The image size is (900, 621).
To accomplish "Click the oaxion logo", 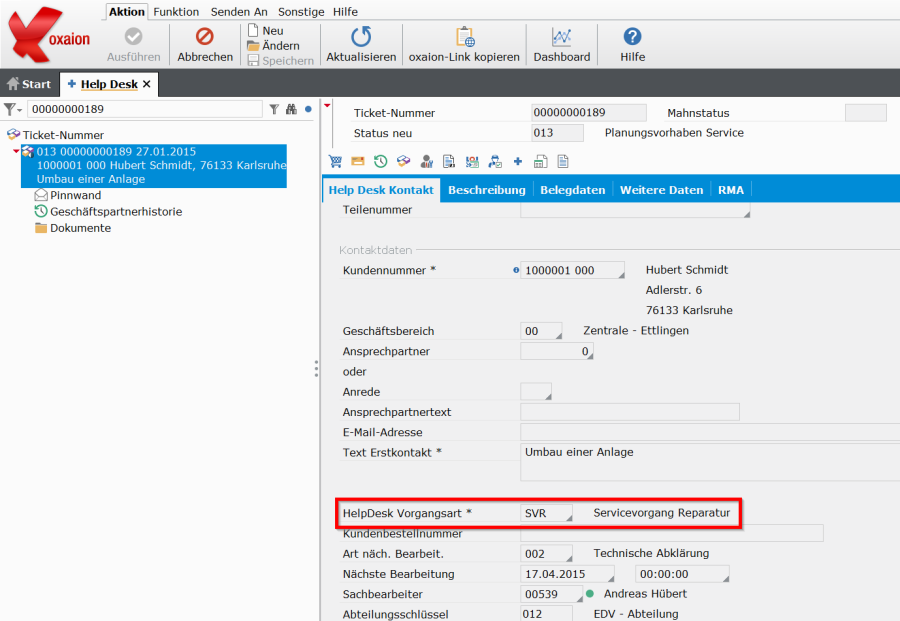I will (x=50, y=36).
